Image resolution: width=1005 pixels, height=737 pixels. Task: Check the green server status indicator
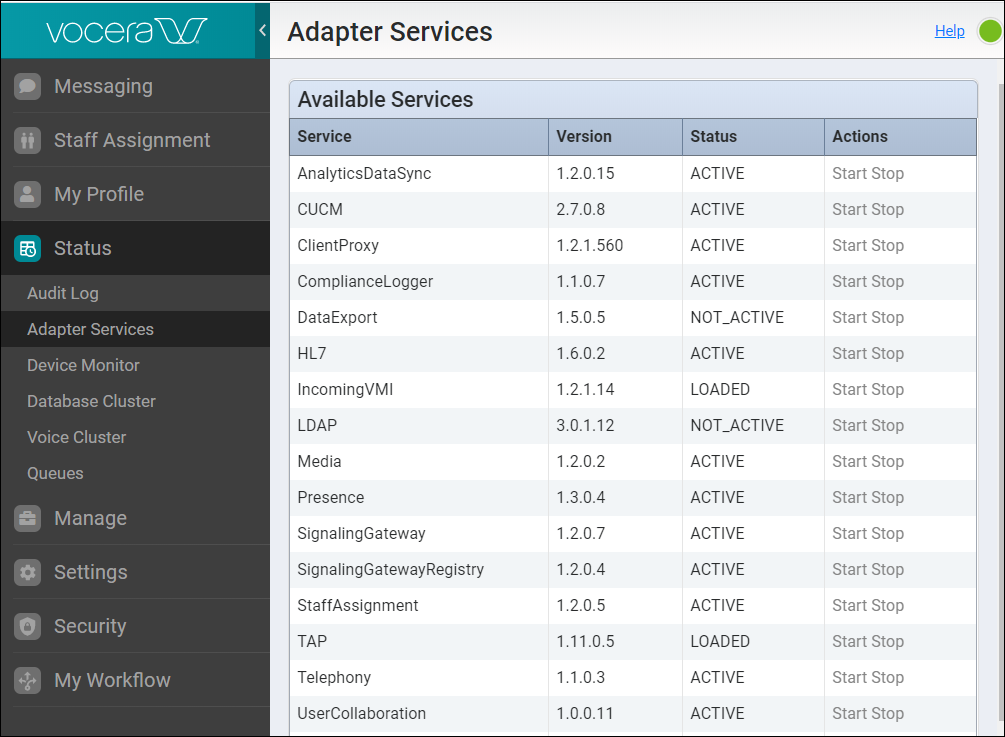point(988,31)
